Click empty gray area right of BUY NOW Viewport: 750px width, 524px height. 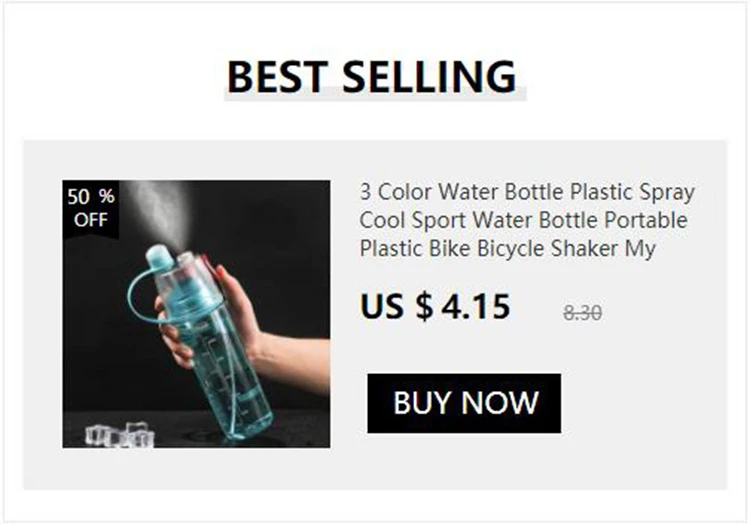643,404
